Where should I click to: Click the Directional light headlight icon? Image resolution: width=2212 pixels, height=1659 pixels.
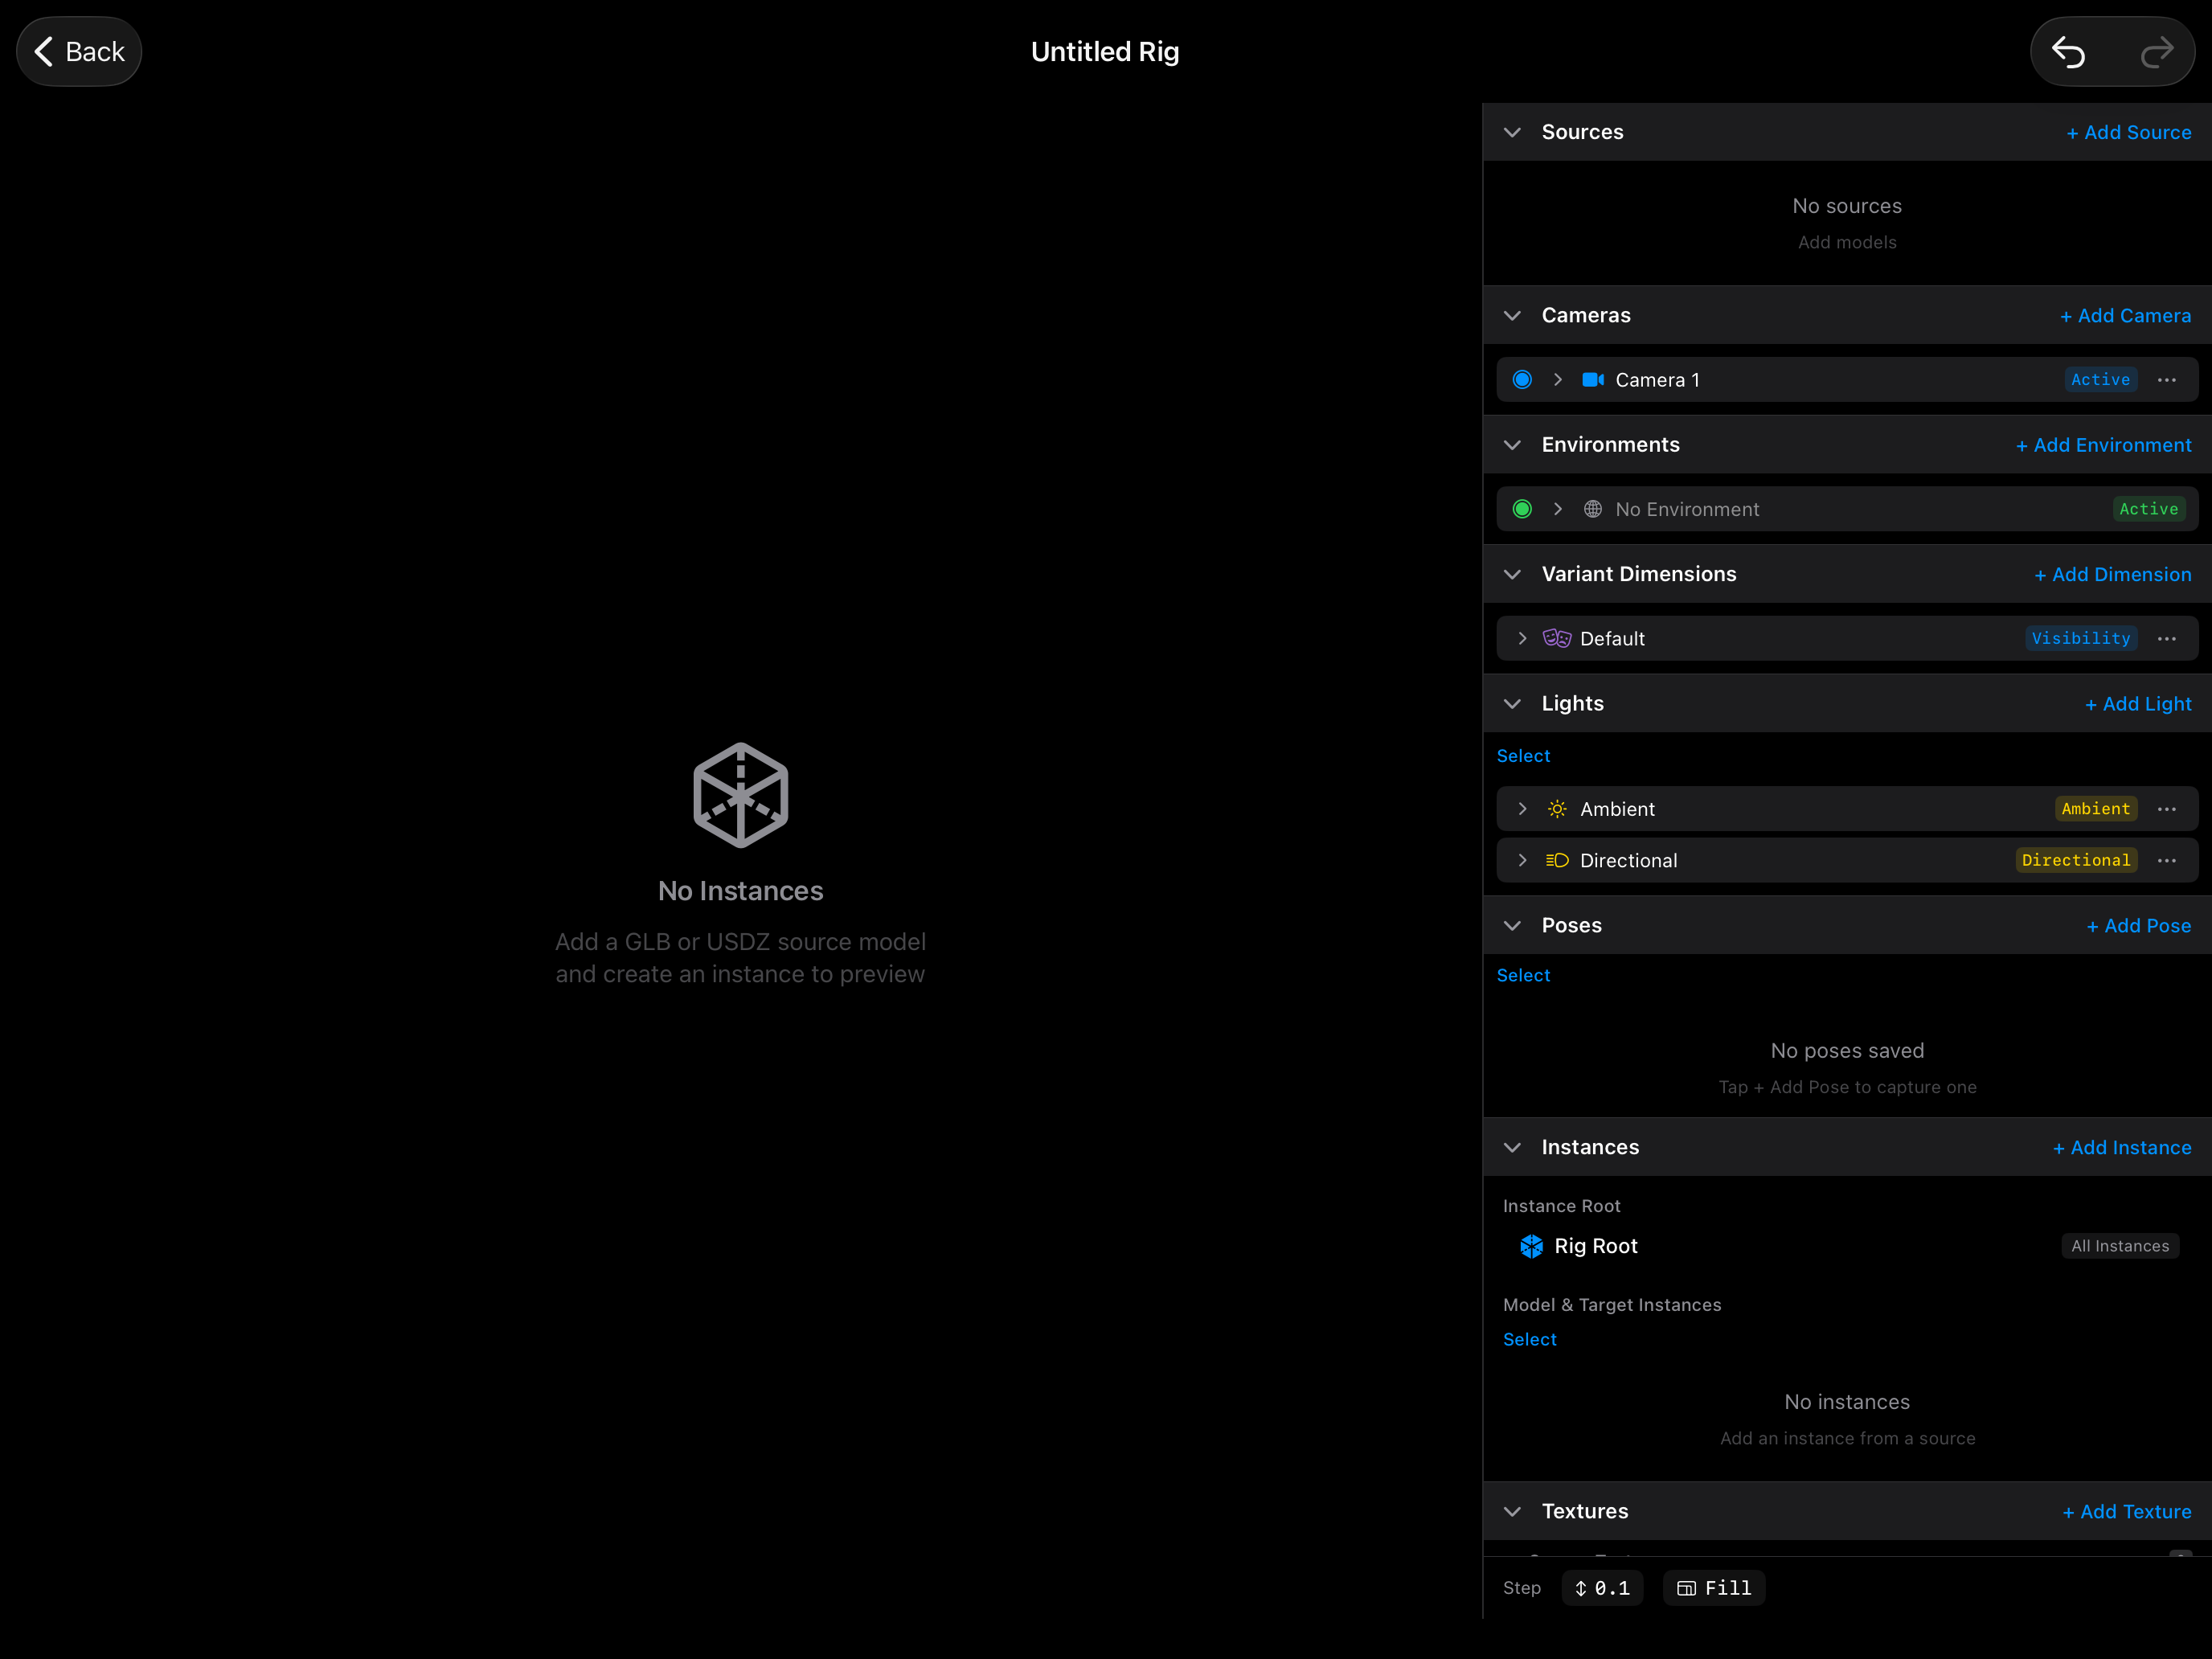(1557, 860)
